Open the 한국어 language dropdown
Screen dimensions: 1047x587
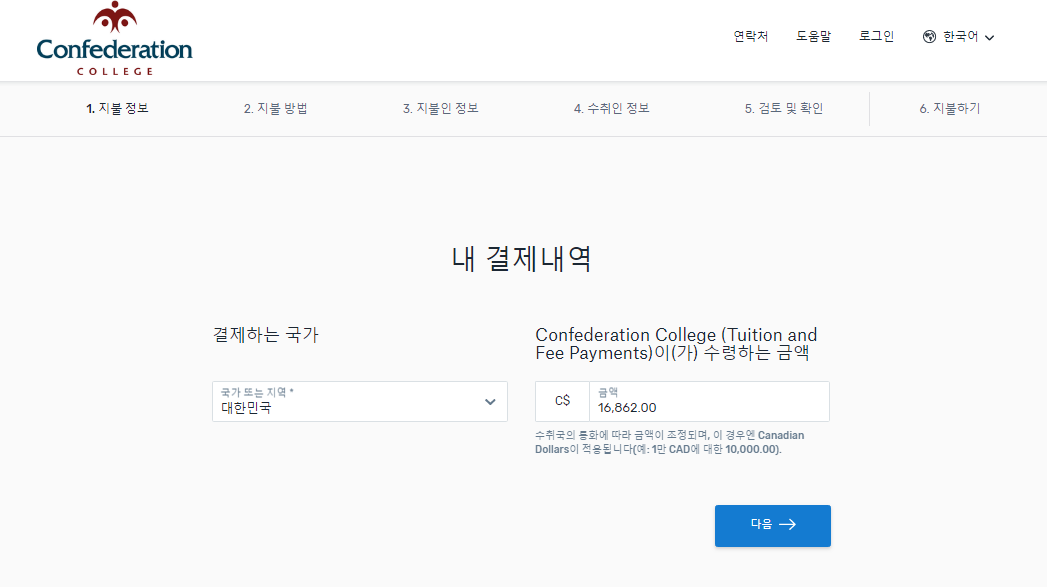959,37
